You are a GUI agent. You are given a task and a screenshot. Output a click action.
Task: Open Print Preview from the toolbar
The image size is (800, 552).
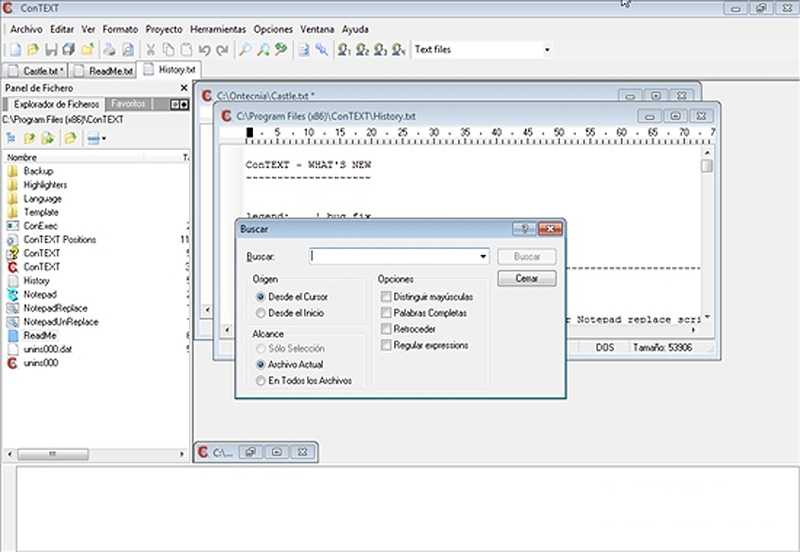point(128,49)
